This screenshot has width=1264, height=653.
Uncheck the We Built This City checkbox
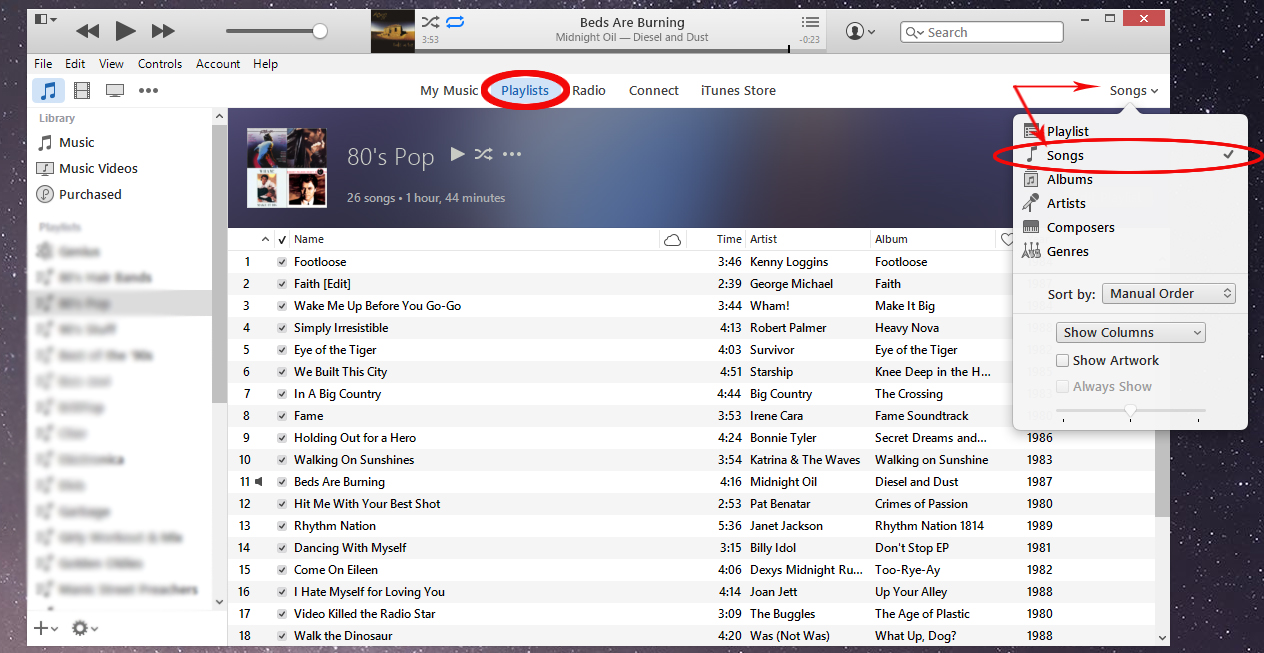tap(282, 372)
